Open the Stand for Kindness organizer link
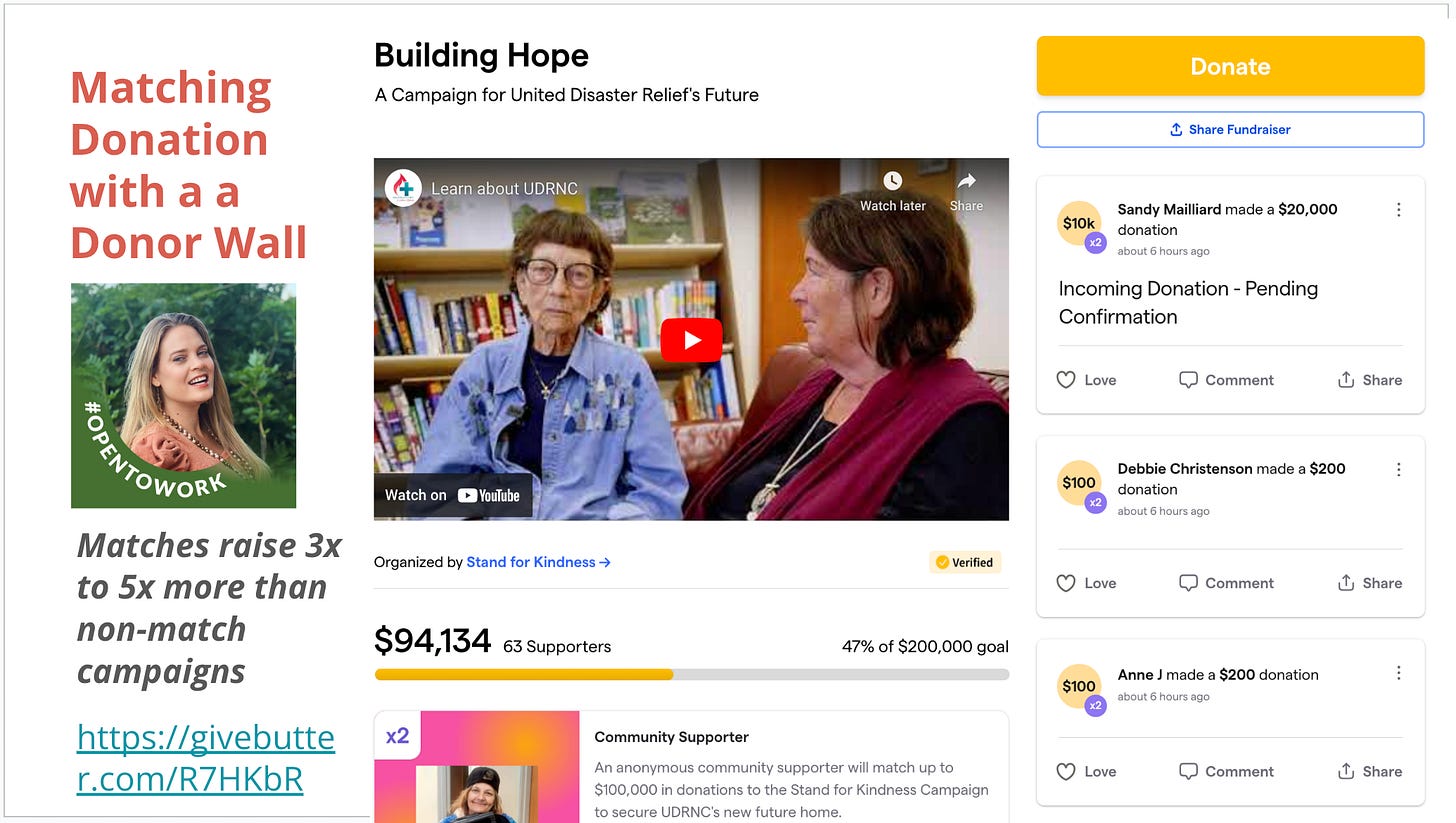Screen dimensions: 1456x823 tap(538, 562)
